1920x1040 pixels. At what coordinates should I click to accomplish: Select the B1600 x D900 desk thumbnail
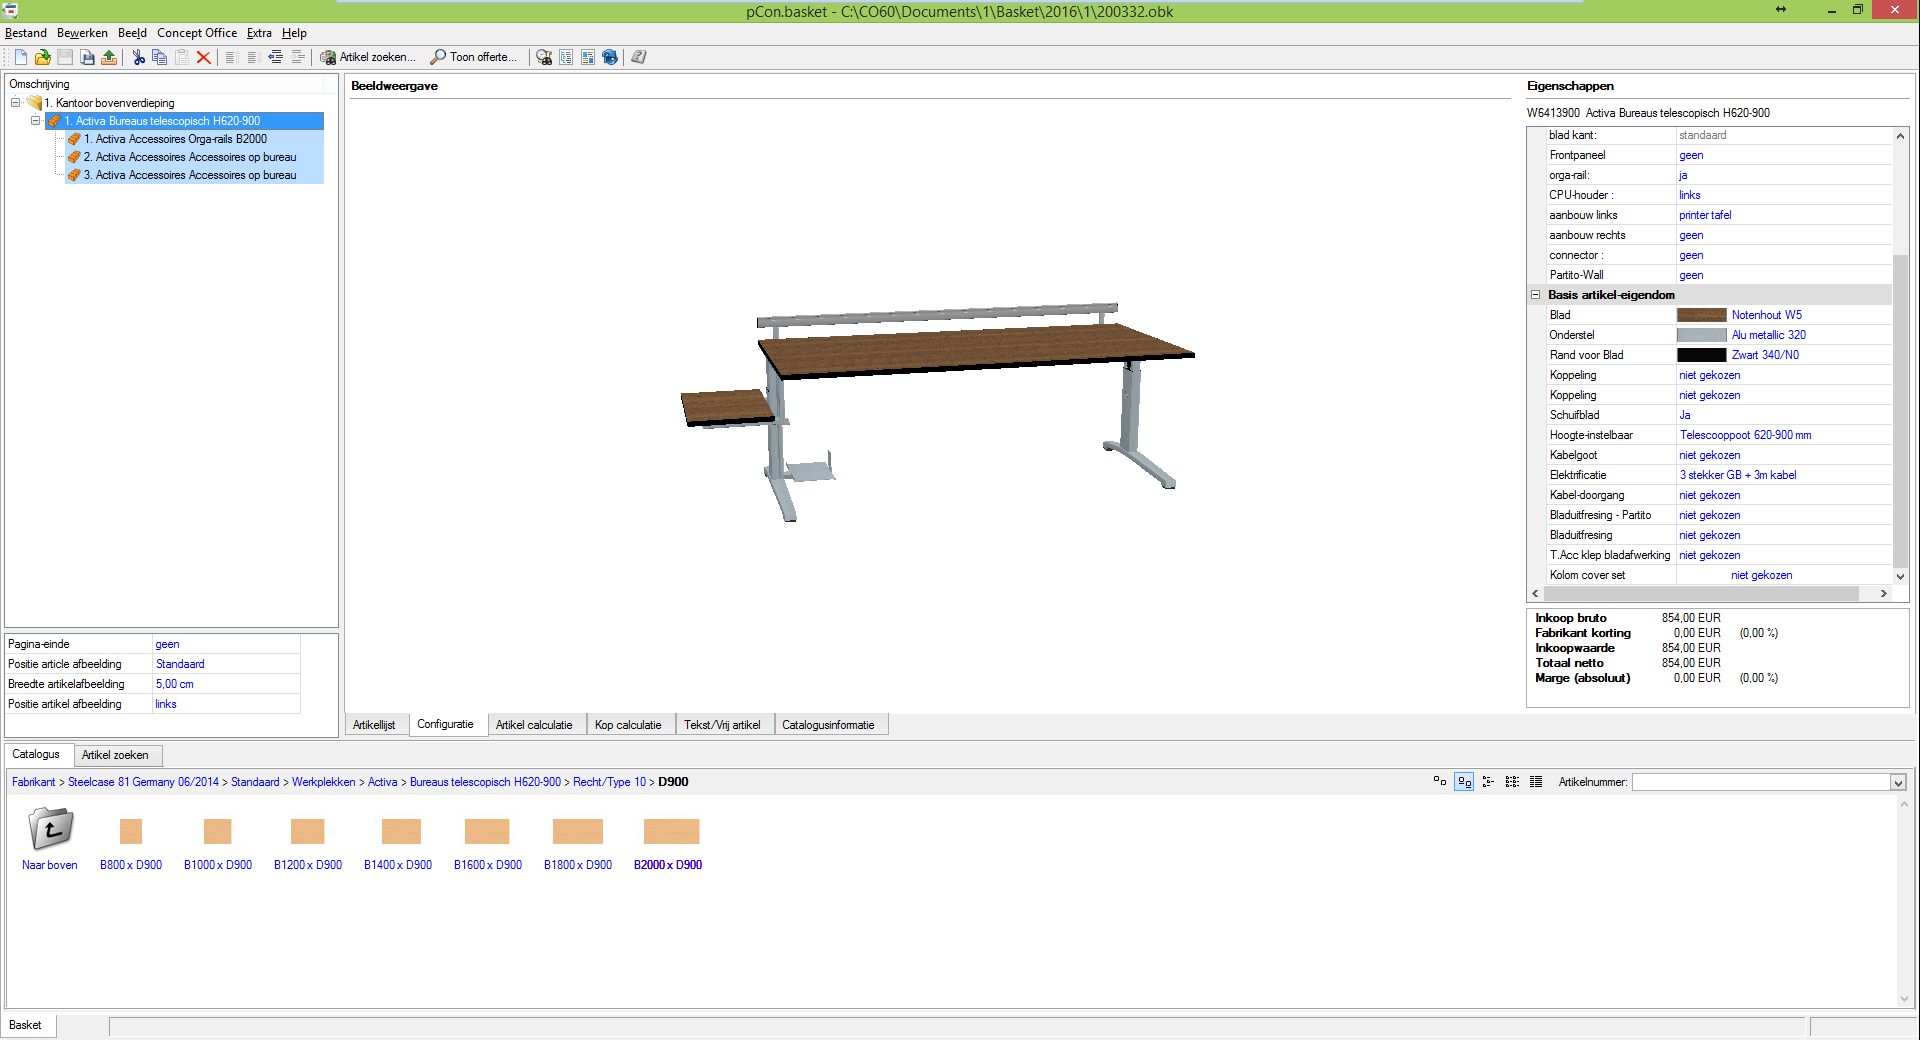(x=487, y=832)
